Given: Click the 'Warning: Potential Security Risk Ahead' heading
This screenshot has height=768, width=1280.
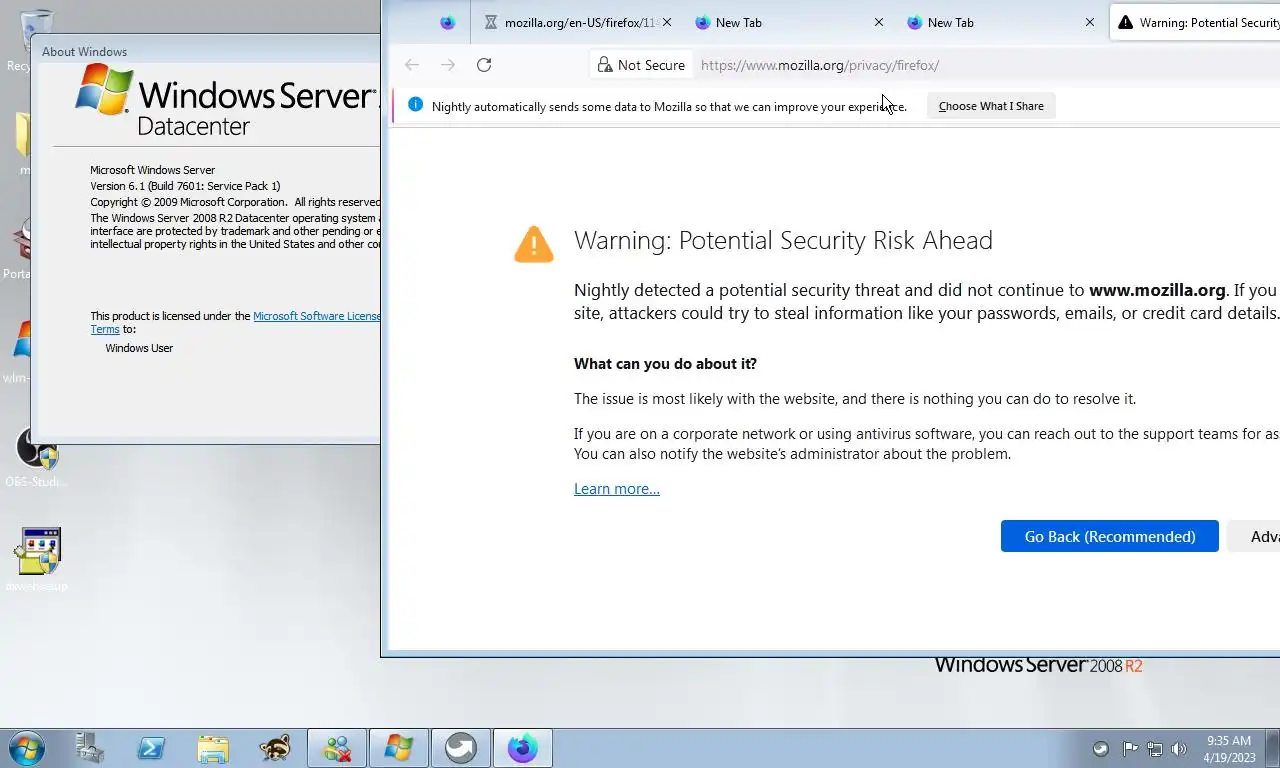Looking at the screenshot, I should coord(783,241).
